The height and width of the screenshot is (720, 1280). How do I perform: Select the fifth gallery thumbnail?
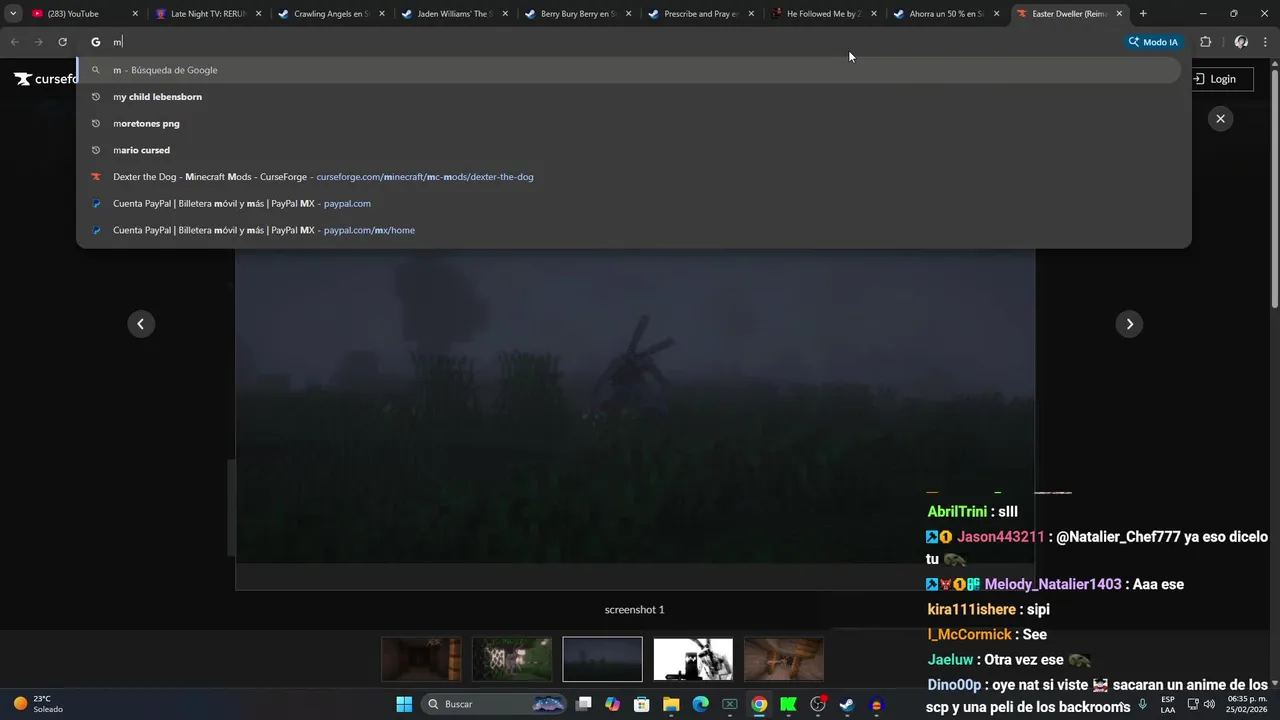[x=784, y=659]
